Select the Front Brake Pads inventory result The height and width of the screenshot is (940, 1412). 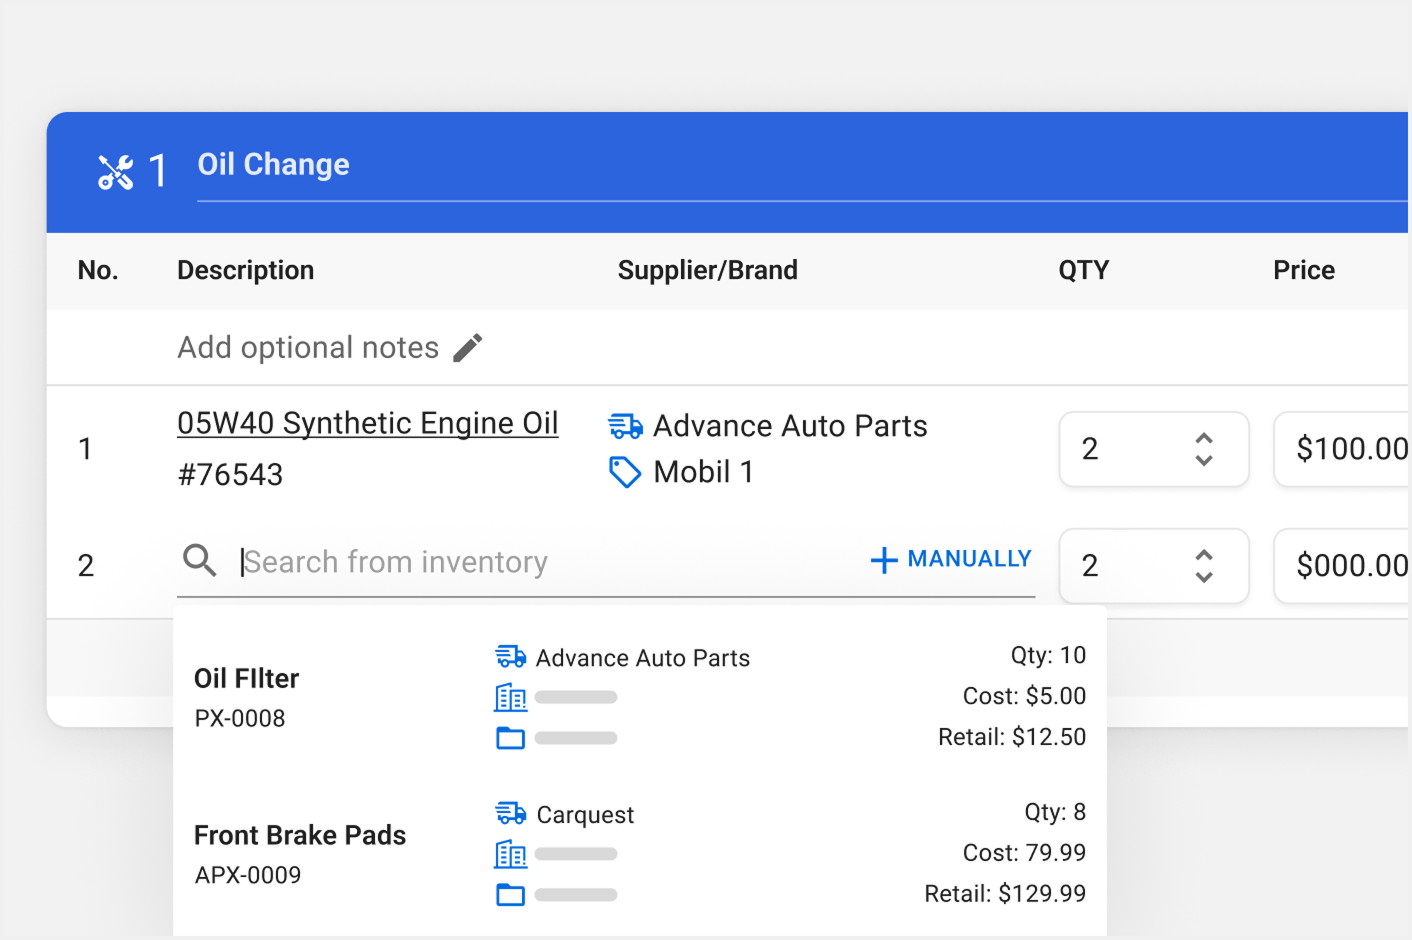click(640, 854)
